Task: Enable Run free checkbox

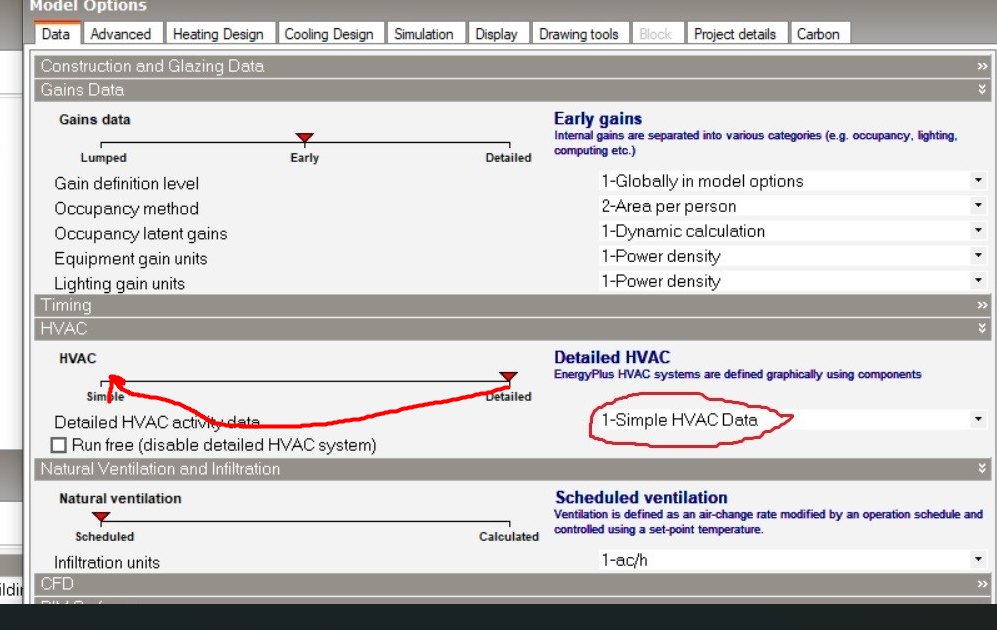Action: tap(58, 445)
